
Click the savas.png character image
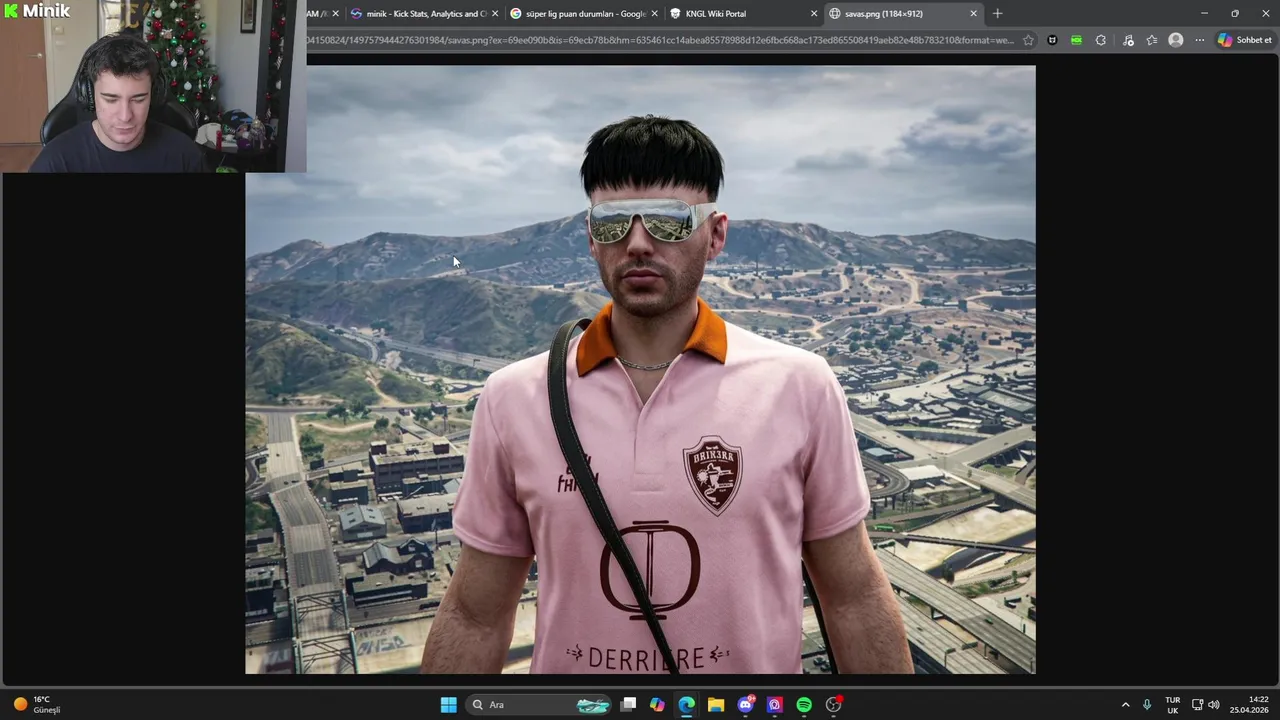pos(640,369)
